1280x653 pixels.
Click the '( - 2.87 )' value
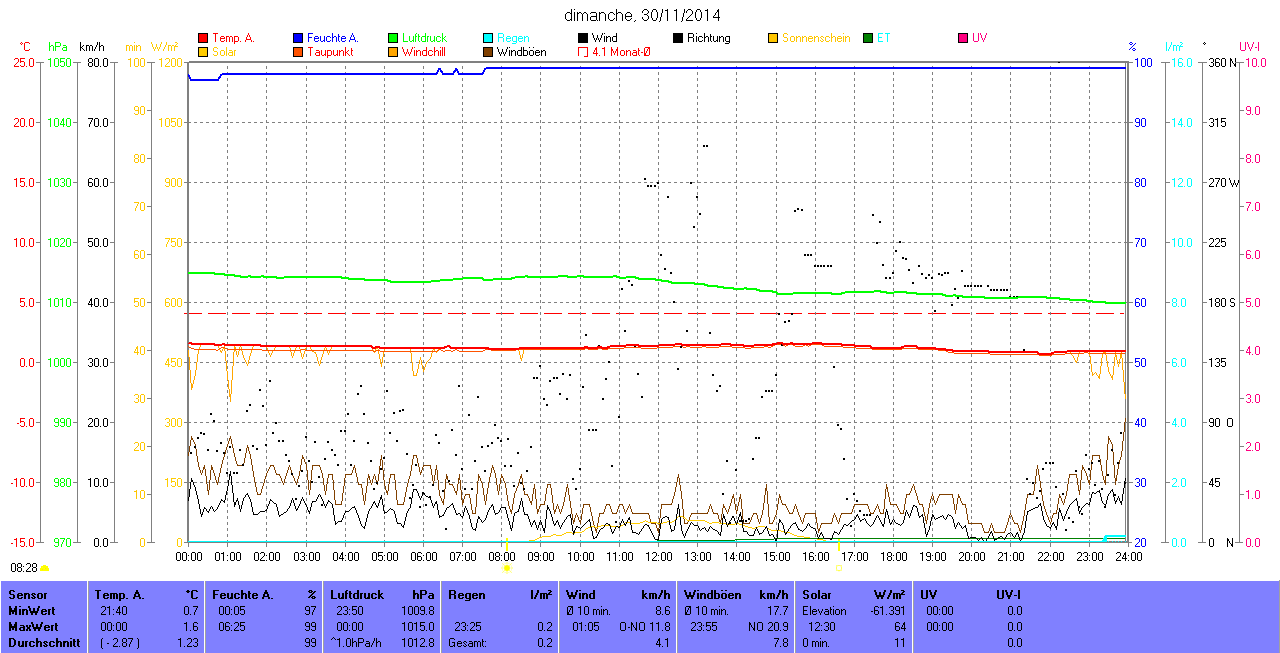tap(120, 643)
